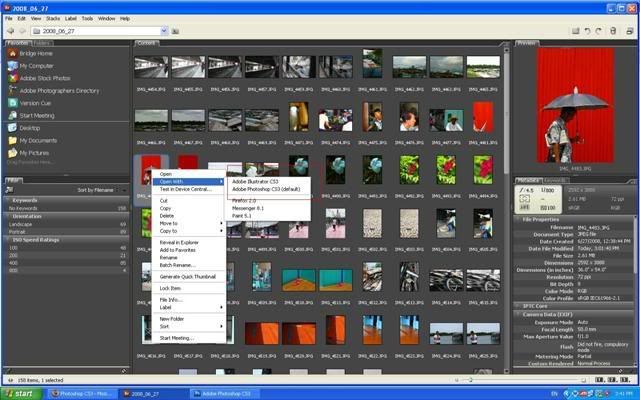Screen dimensions: 640x400
Task: Open the Metadata panel flyout menu
Action: point(632,181)
